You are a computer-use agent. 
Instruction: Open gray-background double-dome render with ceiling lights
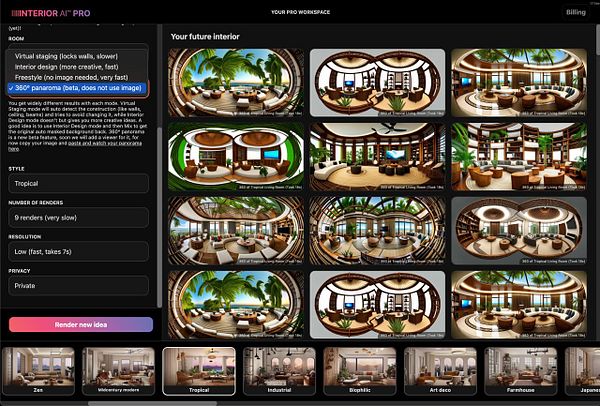point(519,231)
